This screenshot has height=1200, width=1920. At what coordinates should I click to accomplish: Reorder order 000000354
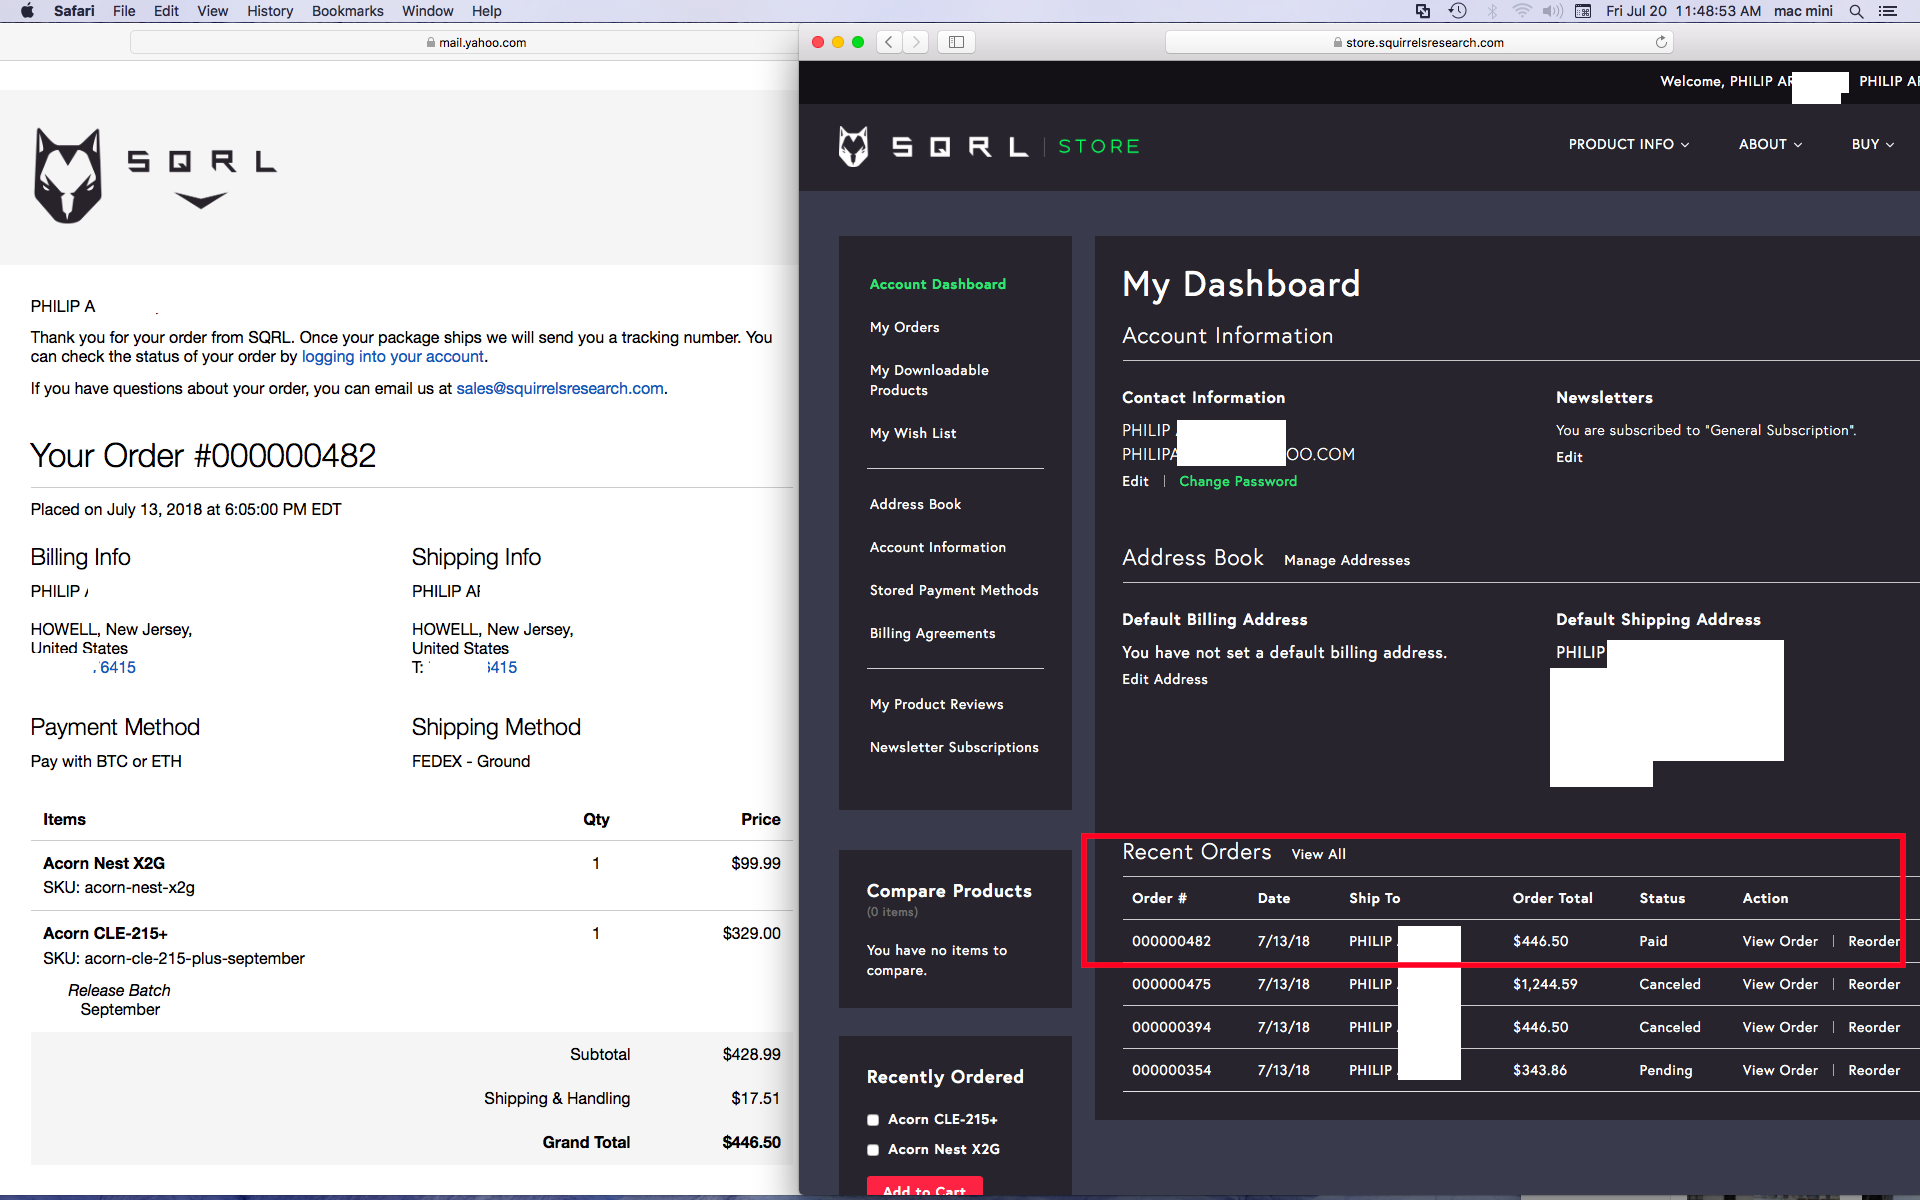click(1874, 1070)
